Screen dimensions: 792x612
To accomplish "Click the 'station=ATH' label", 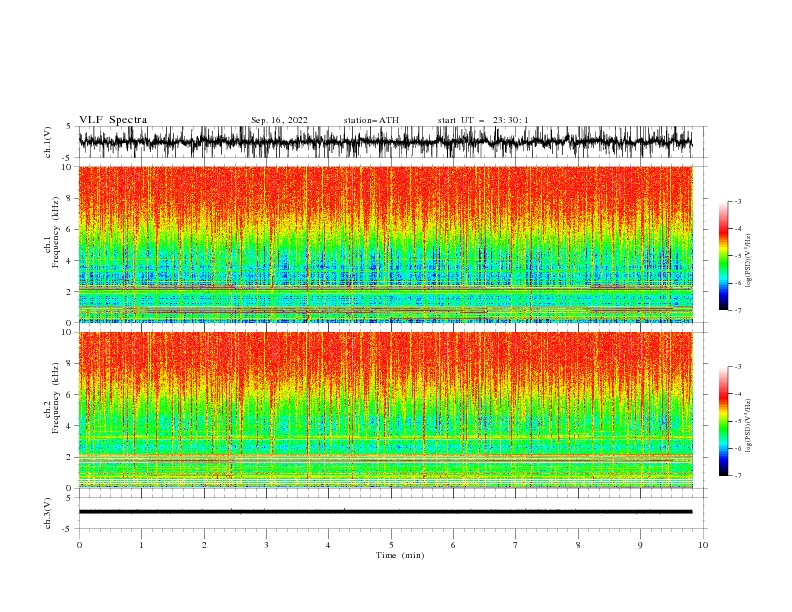I will tap(371, 120).
